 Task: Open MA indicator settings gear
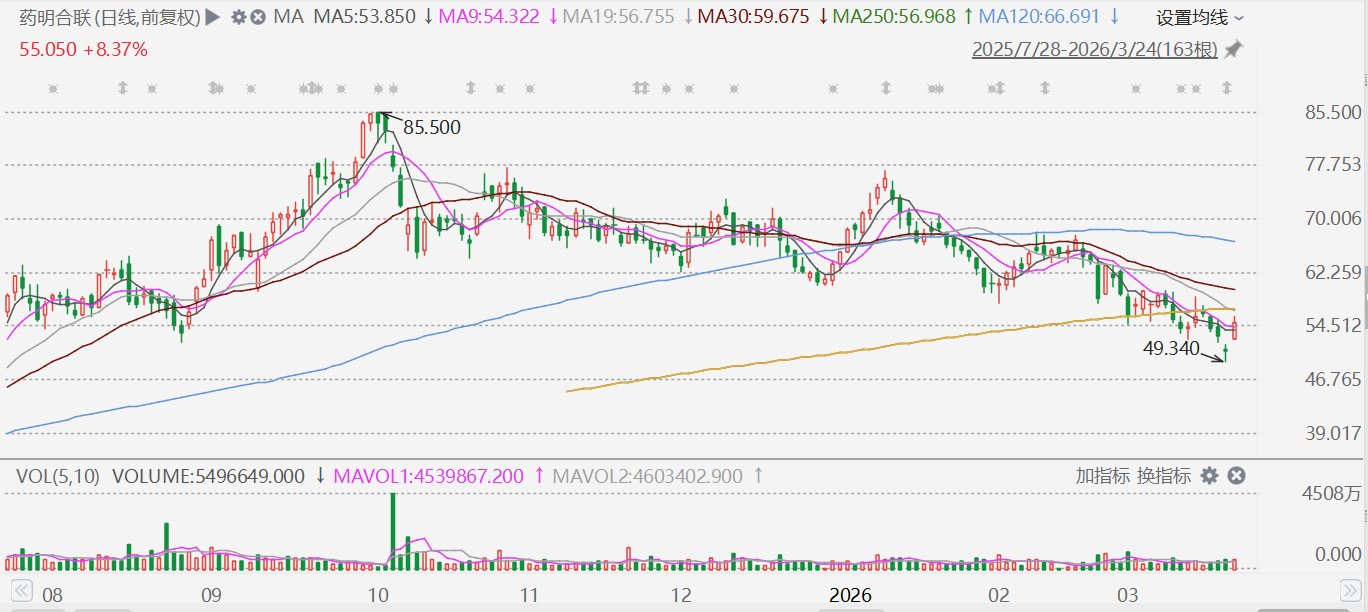point(238,17)
